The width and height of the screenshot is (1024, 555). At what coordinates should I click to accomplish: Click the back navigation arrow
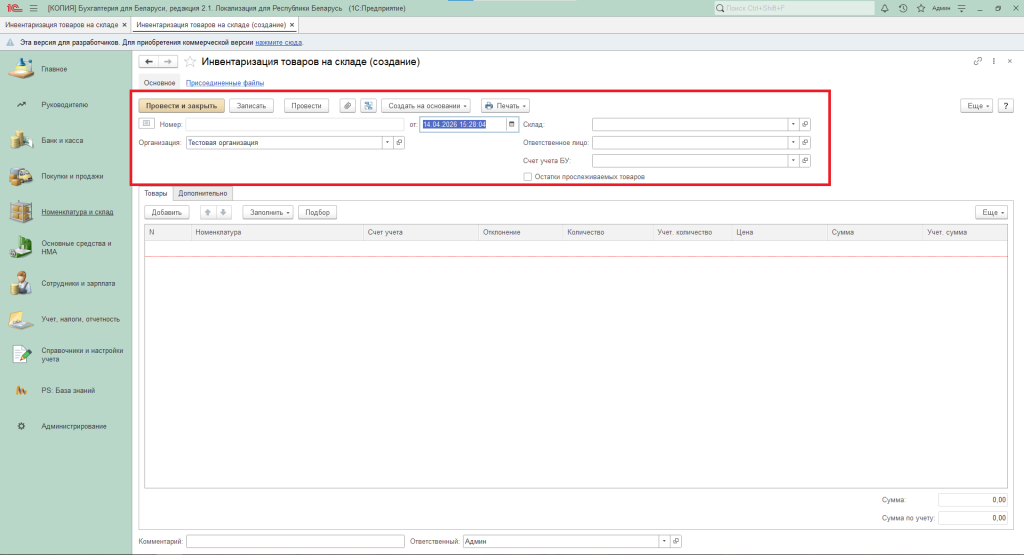[149, 62]
